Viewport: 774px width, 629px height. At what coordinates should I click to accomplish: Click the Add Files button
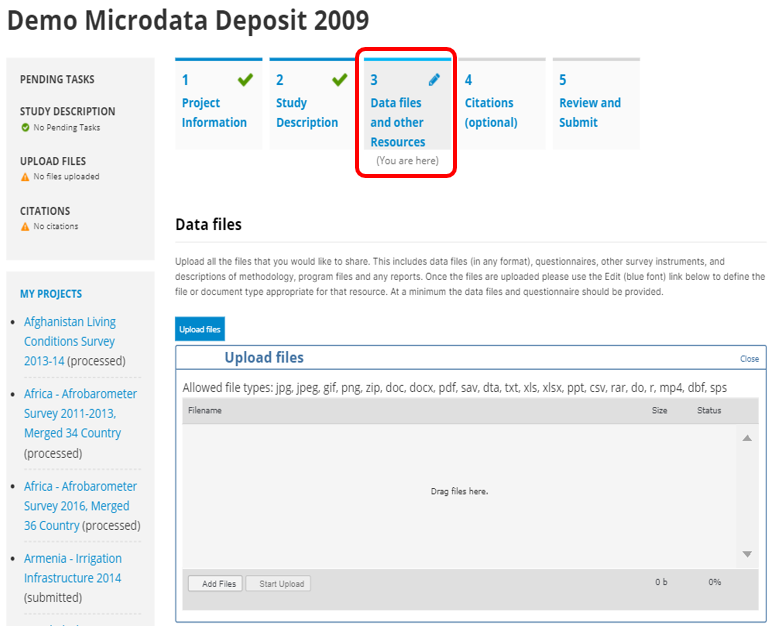click(215, 584)
